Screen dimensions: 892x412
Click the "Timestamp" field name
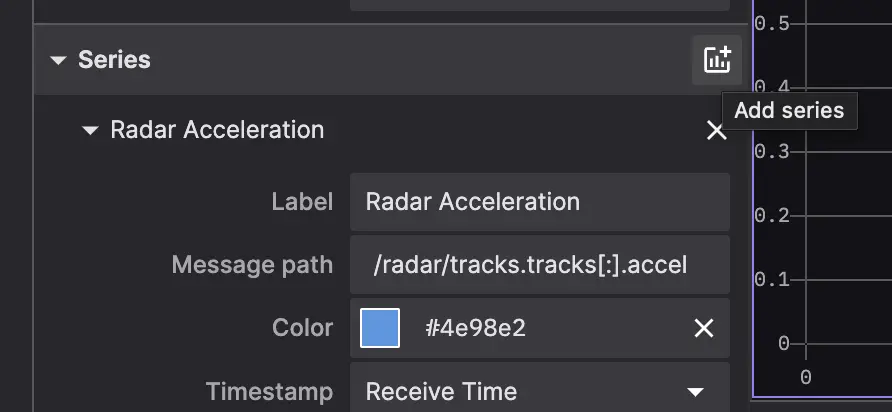pos(269,391)
